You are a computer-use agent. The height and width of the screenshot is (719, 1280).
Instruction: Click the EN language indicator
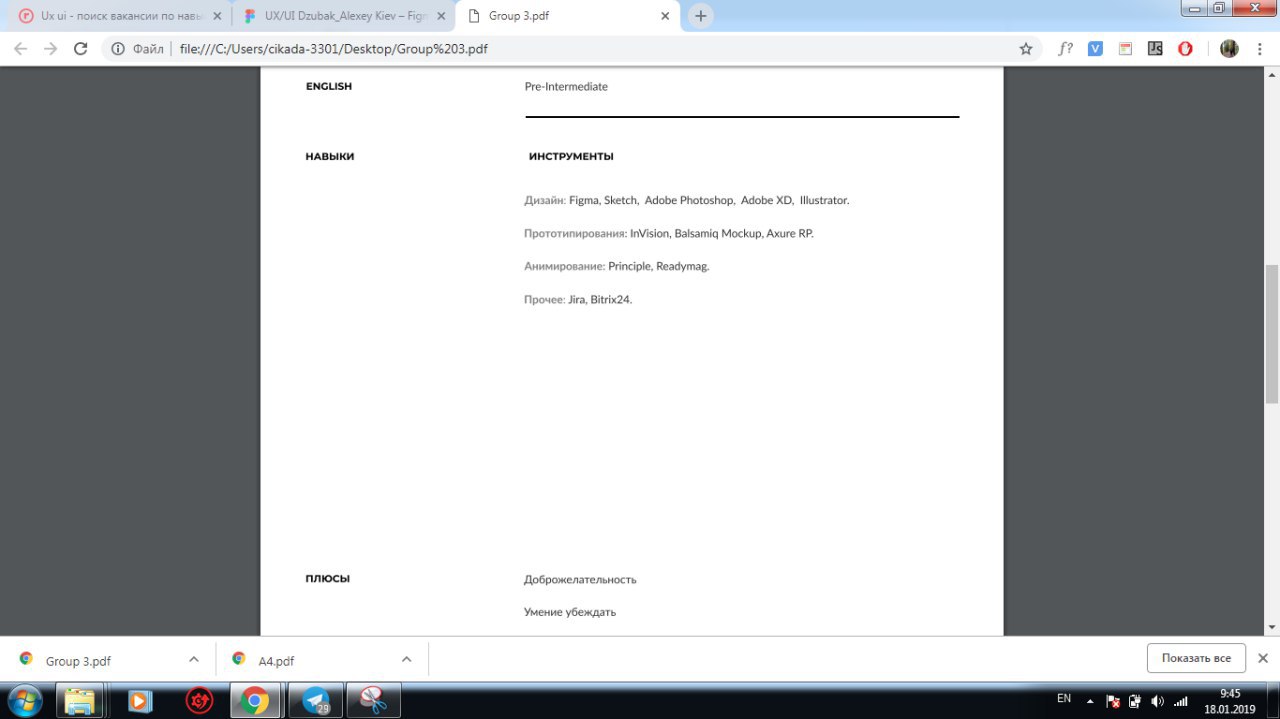[x=1064, y=699]
